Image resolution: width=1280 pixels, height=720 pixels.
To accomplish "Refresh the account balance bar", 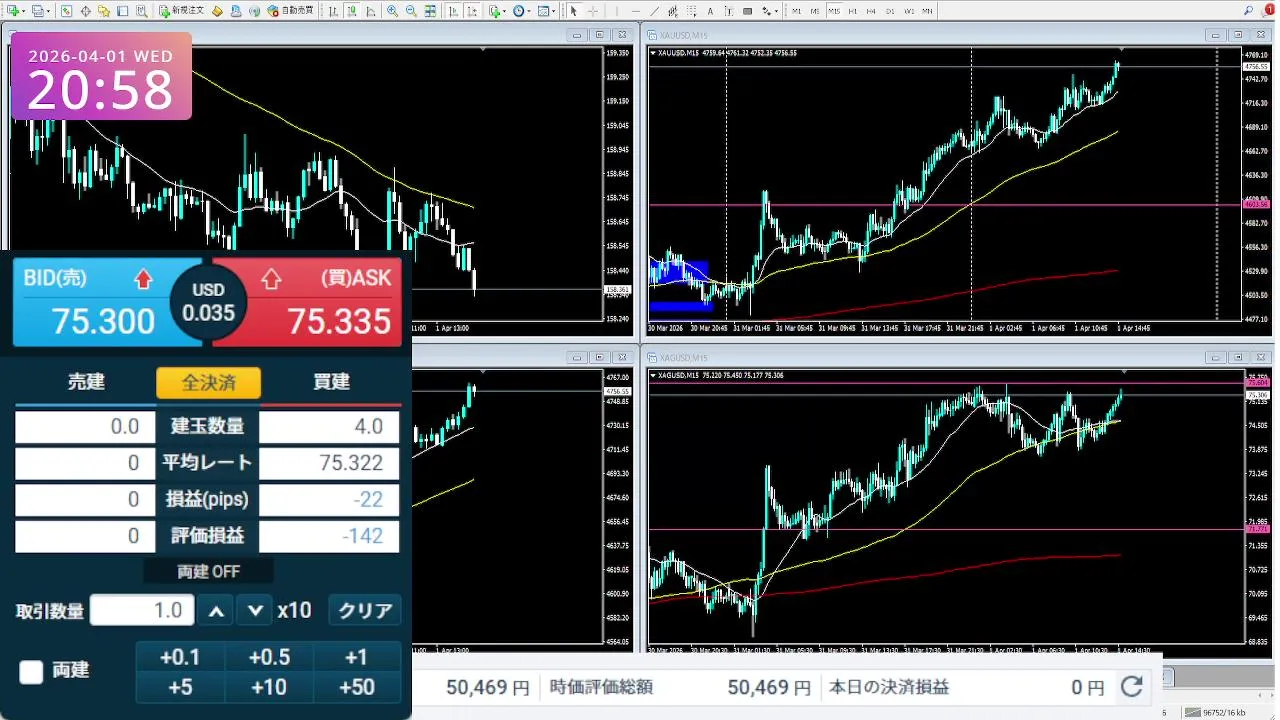I will pyautogui.click(x=1131, y=687).
